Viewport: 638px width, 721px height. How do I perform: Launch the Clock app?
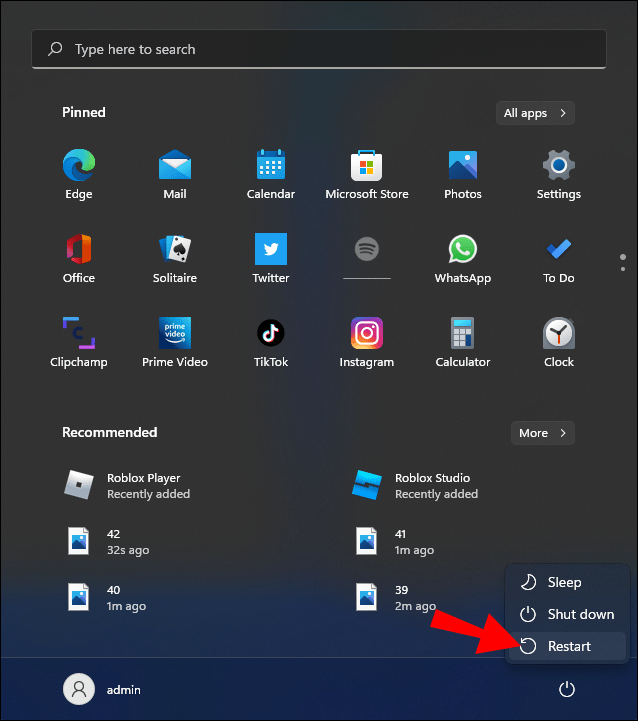pos(558,342)
